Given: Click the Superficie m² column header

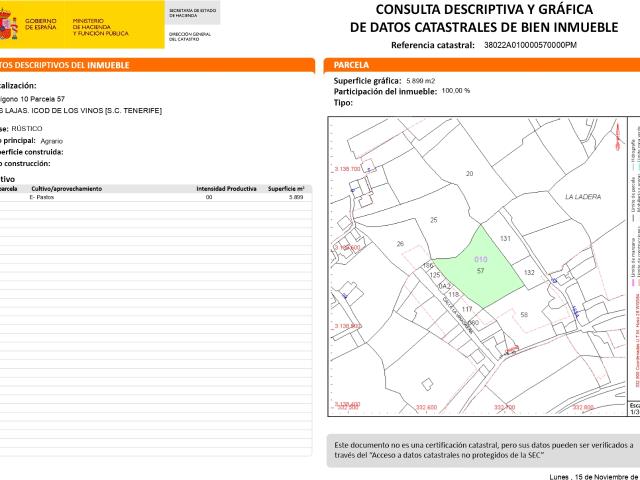Looking at the screenshot, I should click(x=285, y=188).
